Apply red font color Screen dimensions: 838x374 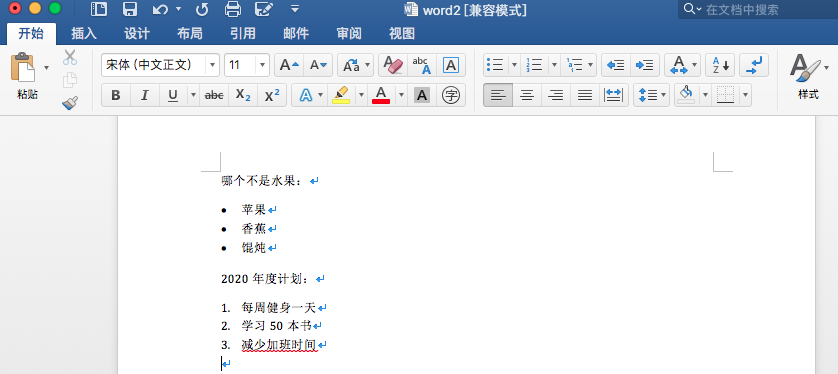point(381,95)
